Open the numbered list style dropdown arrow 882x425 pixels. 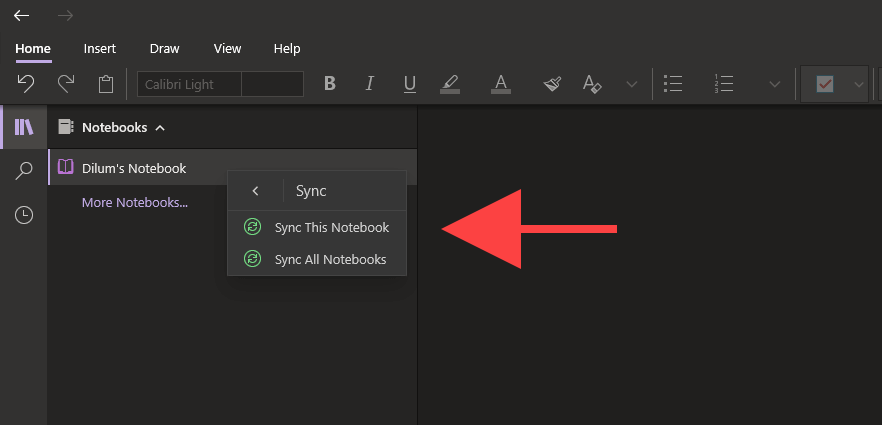[774, 84]
